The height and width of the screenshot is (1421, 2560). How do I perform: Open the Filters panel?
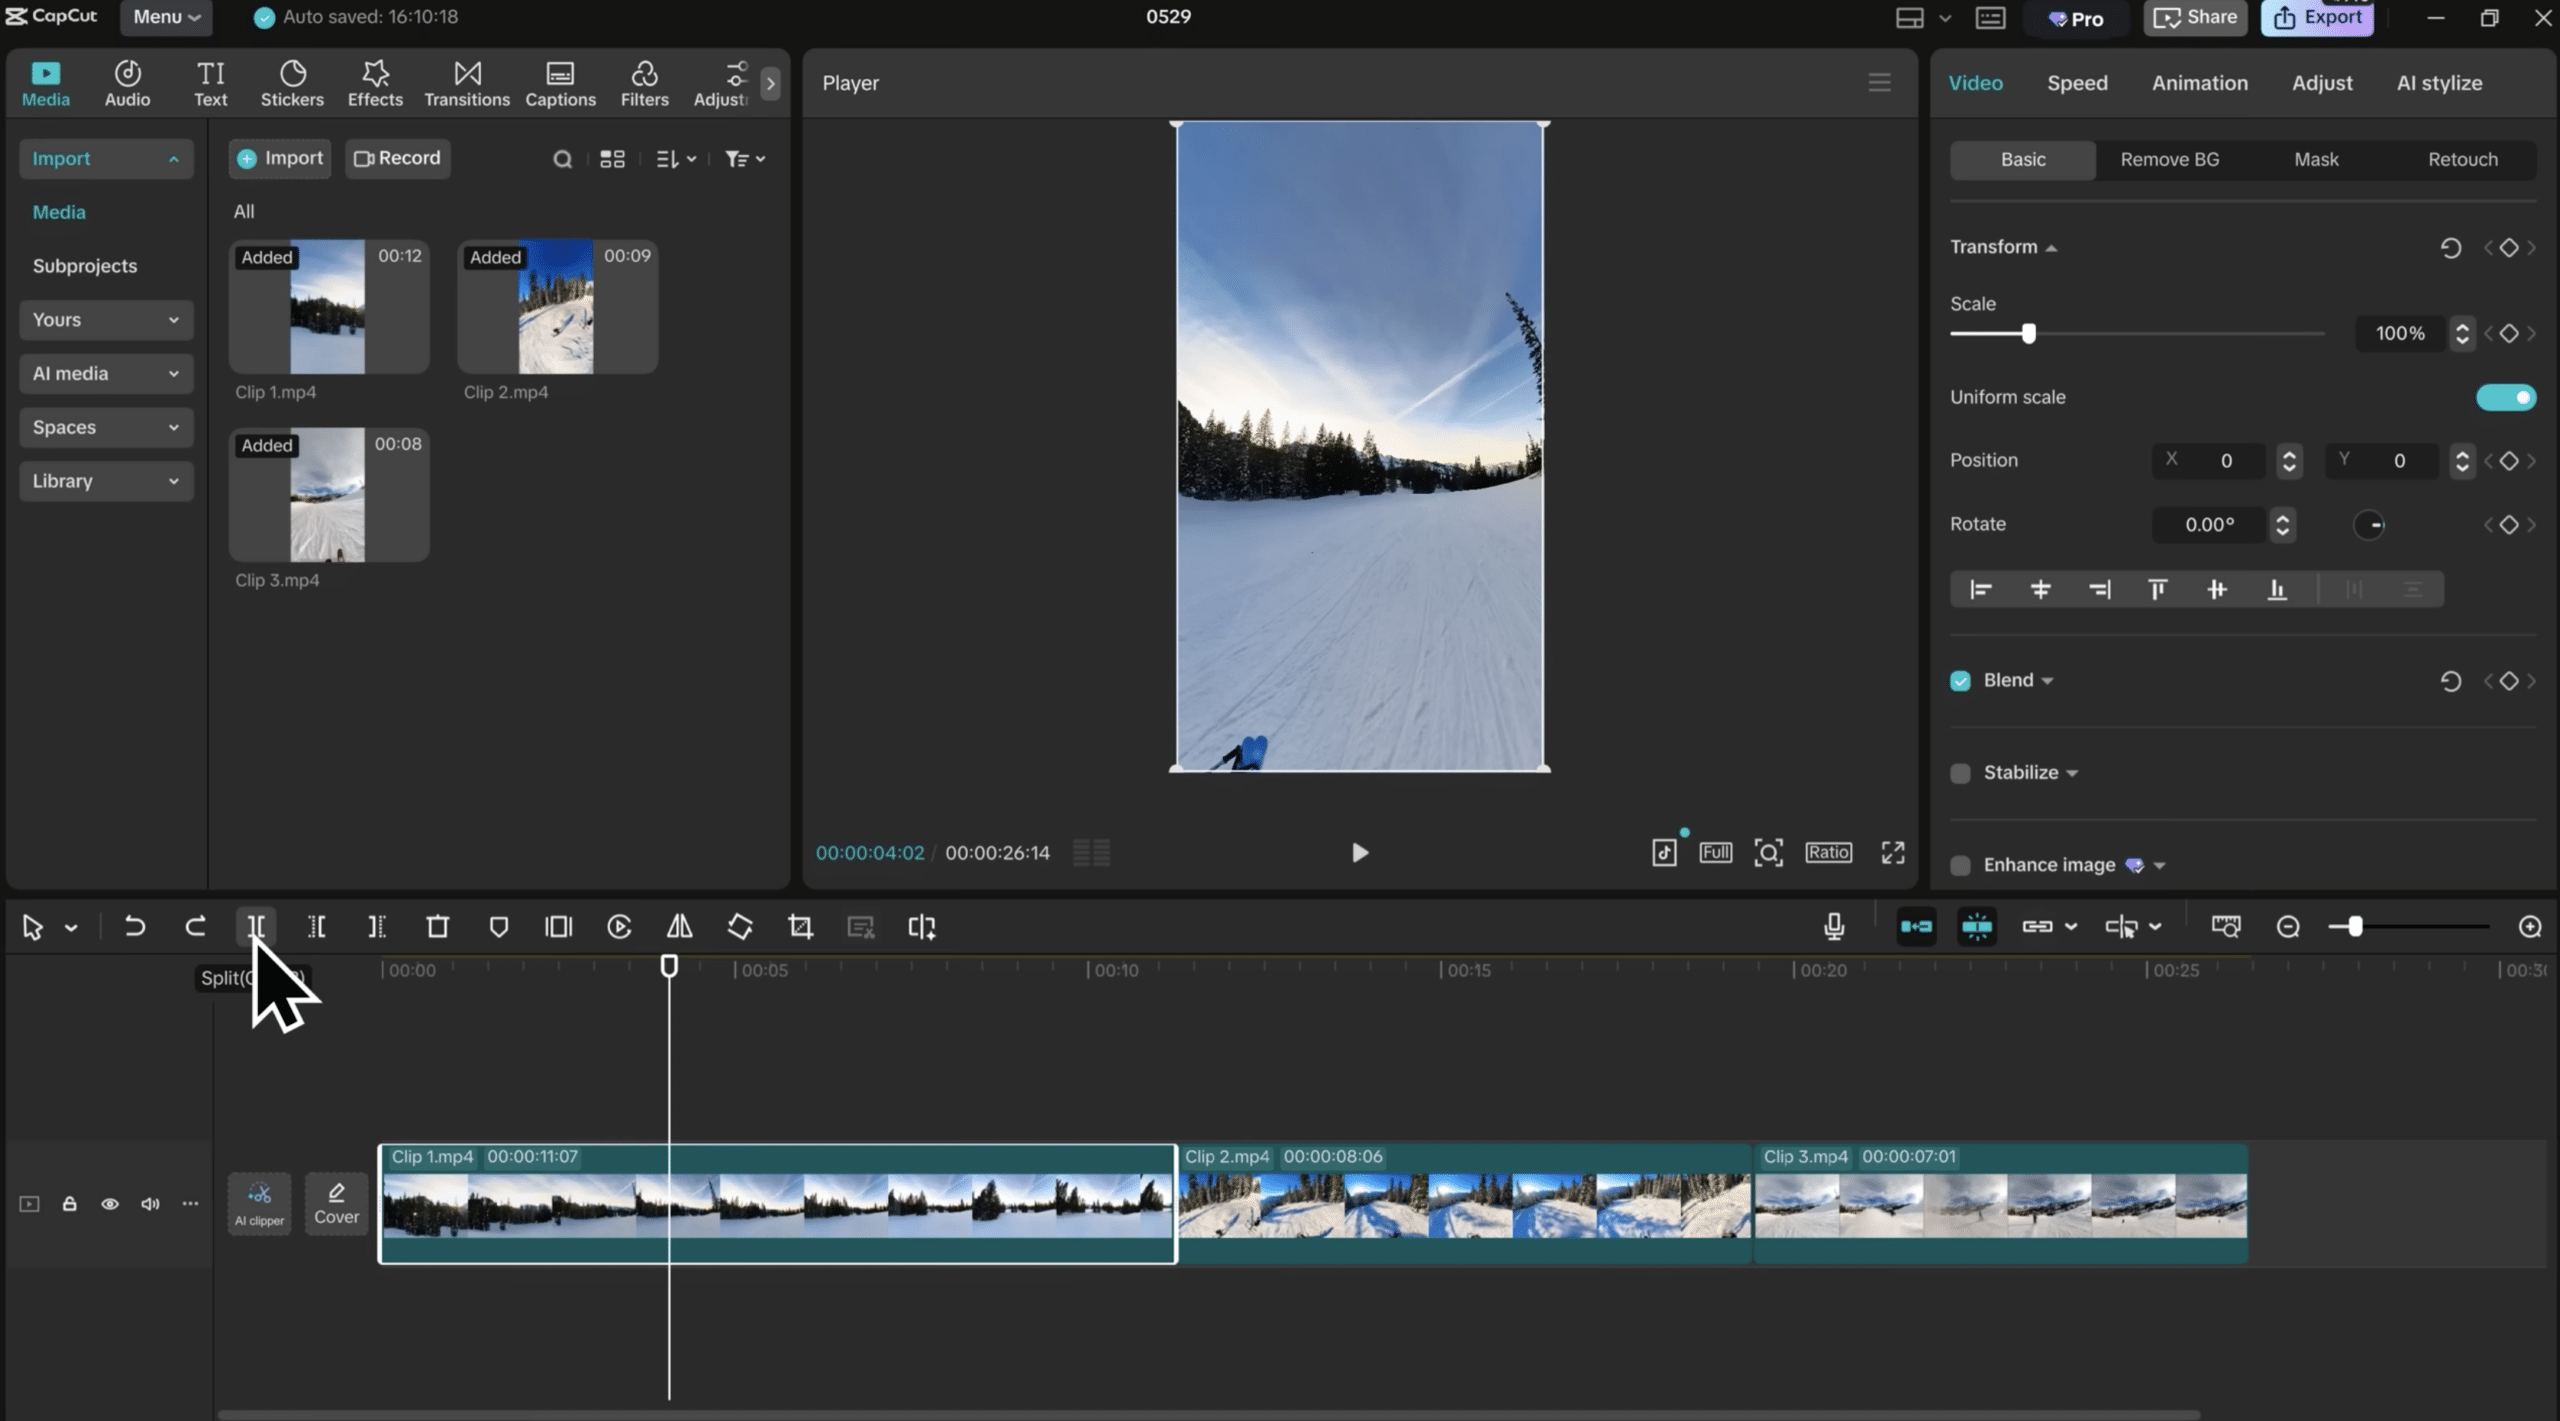coord(643,82)
